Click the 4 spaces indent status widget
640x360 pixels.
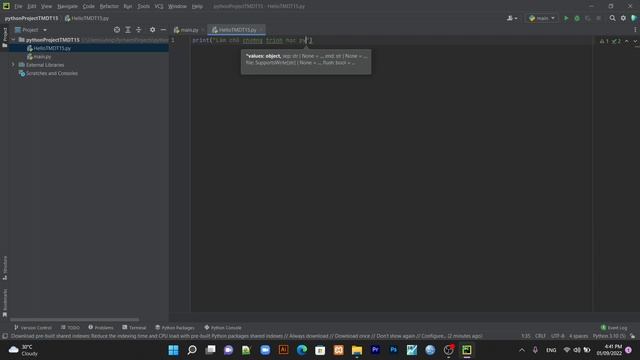(x=579, y=336)
